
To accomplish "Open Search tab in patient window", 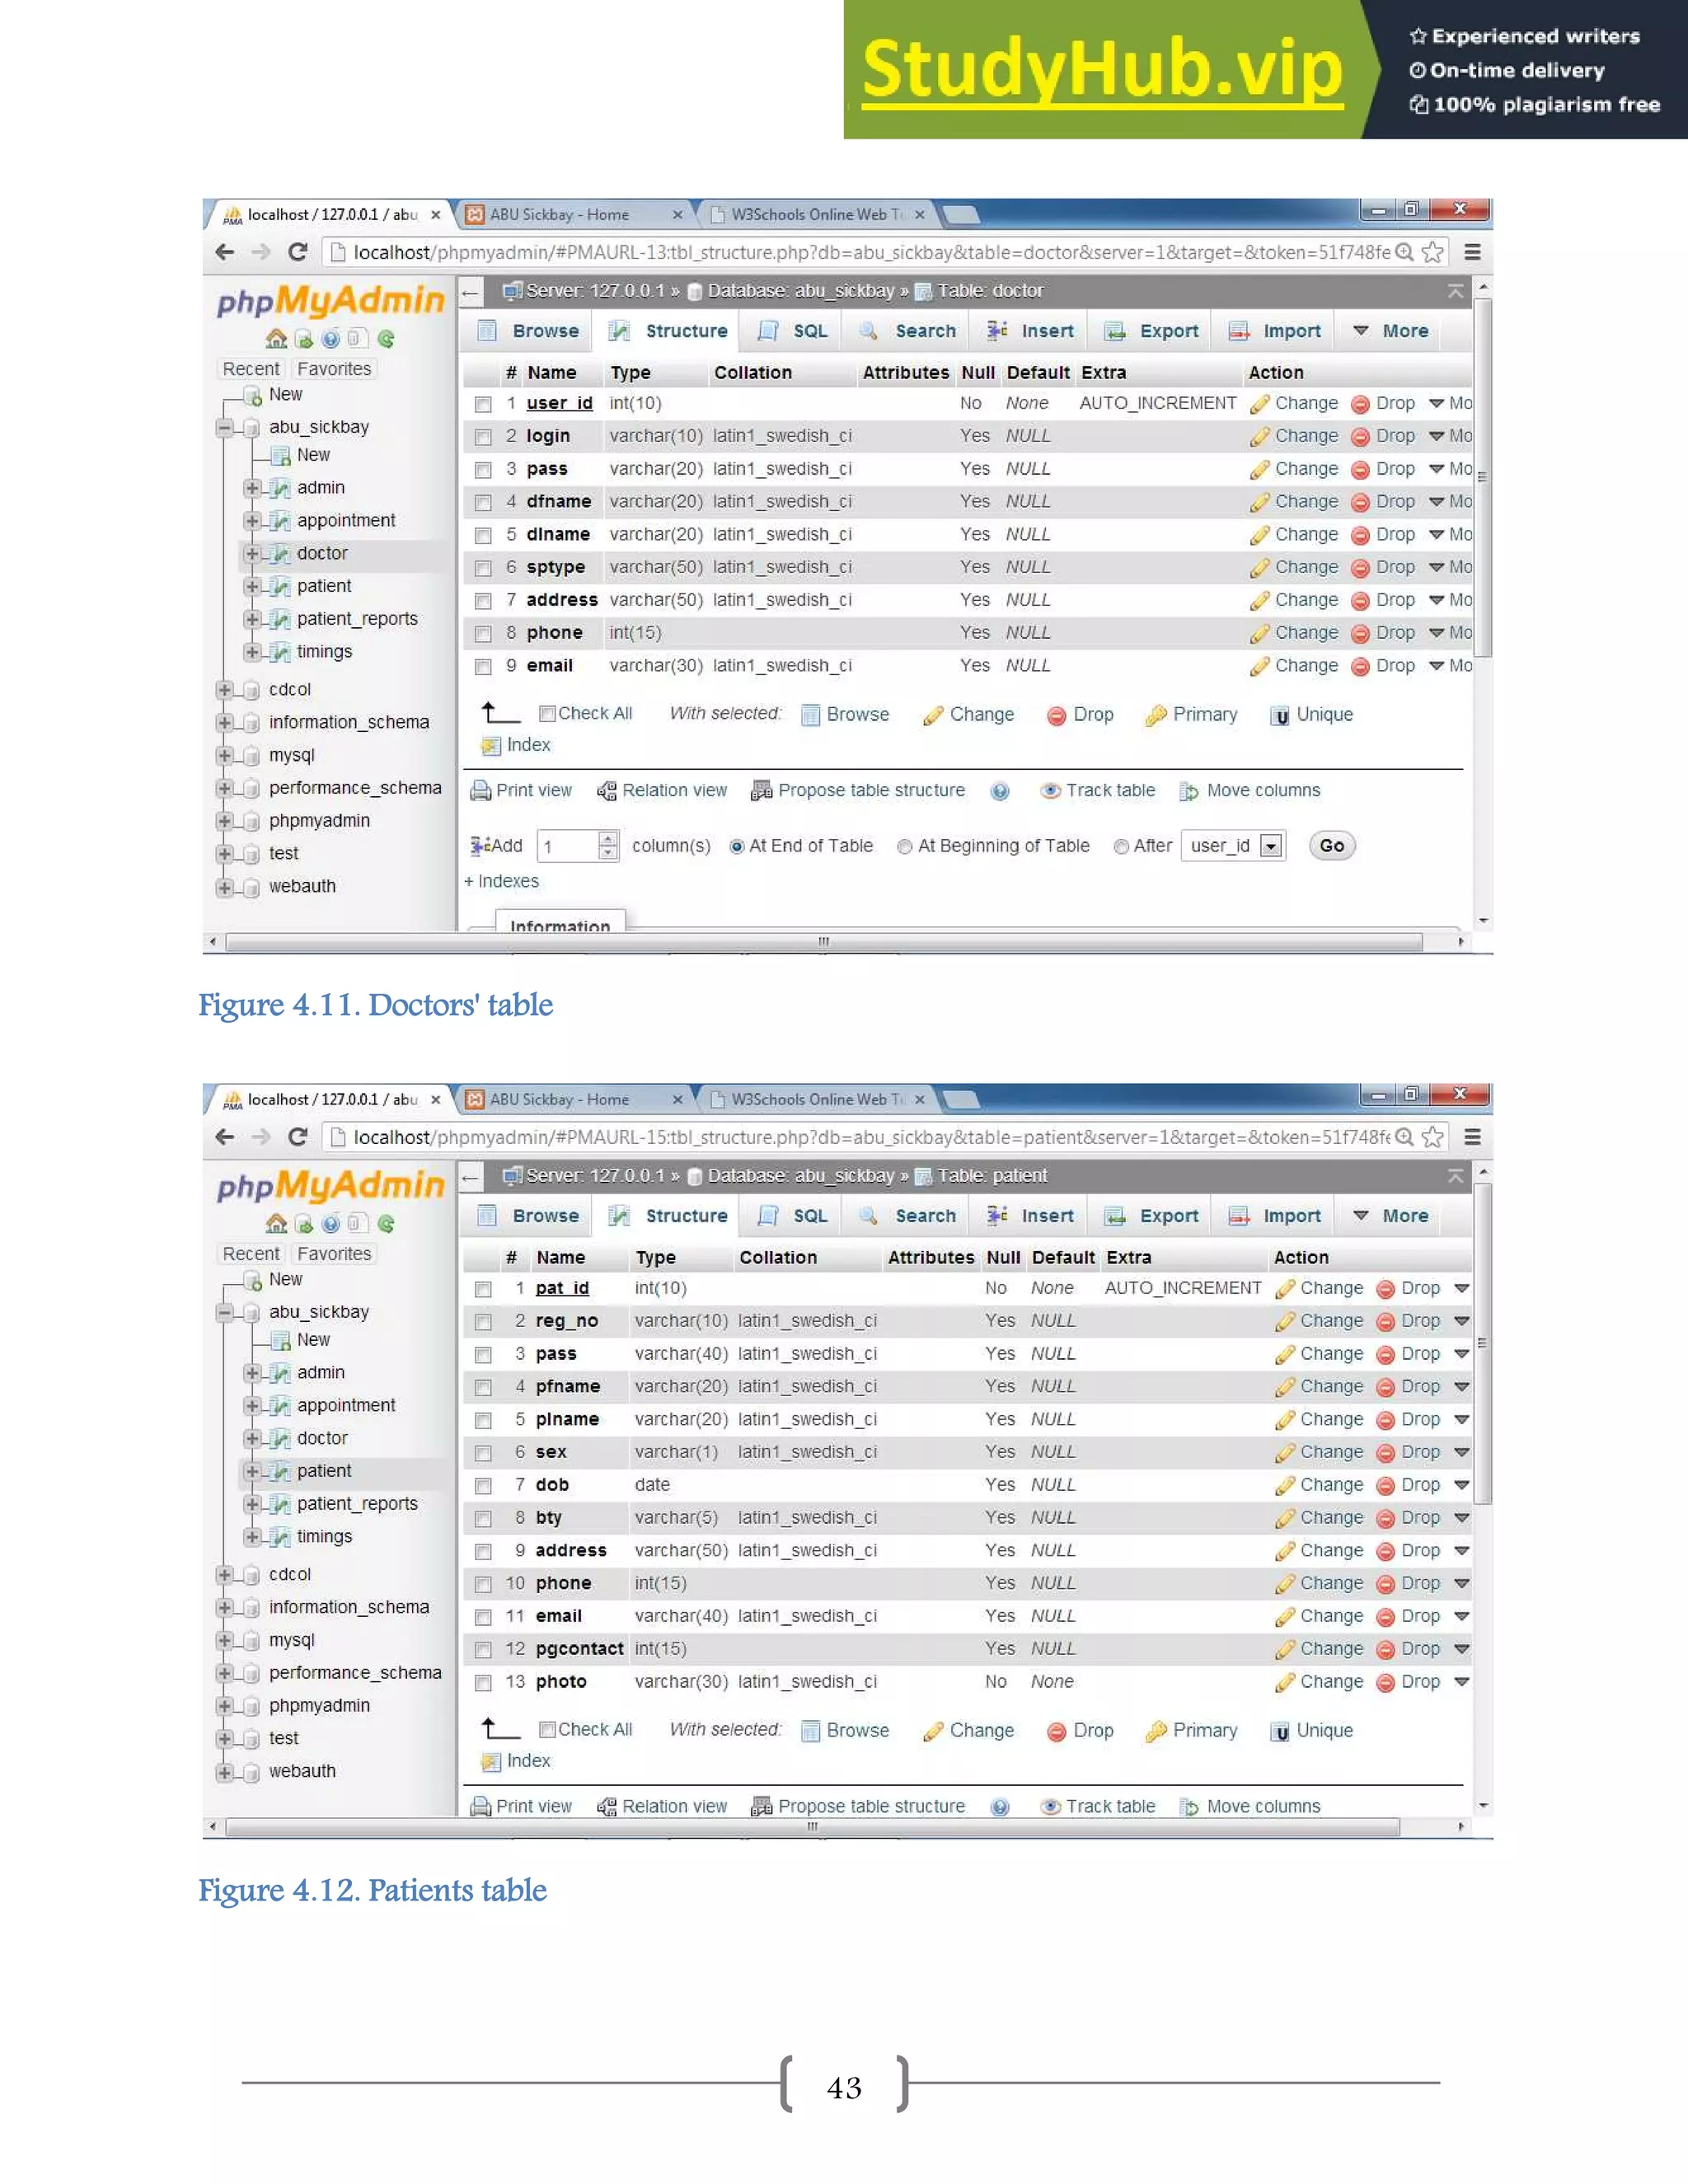I will point(908,1216).
